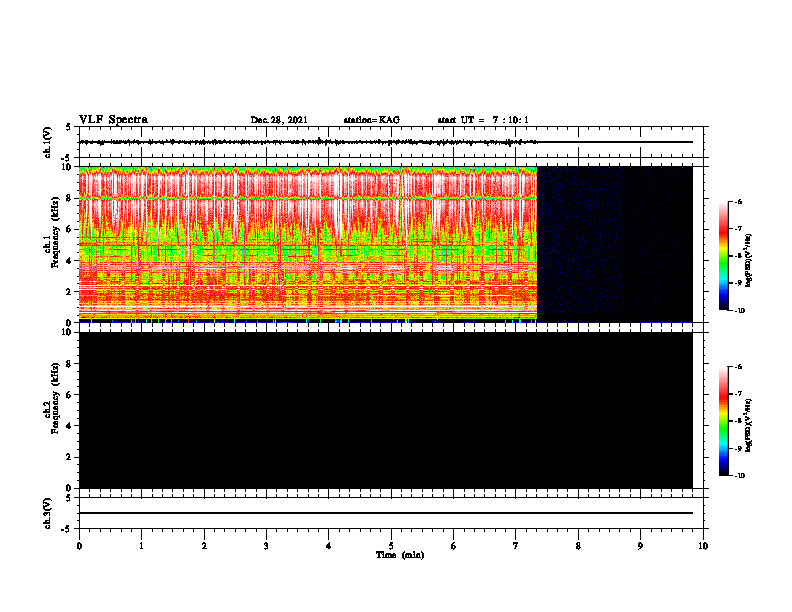Click ch.1 frequency tick label '8'
Image resolution: width=792 pixels, height=612 pixels.
(x=70, y=198)
